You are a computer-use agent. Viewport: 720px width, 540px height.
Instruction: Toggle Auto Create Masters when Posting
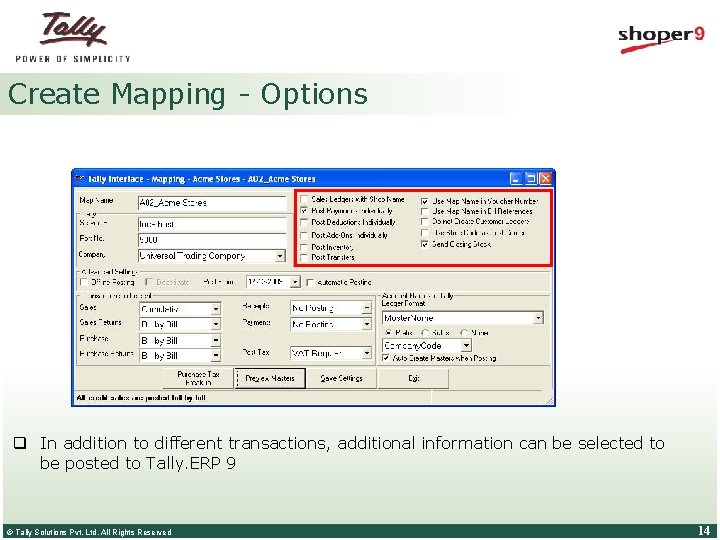pyautogui.click(x=386, y=358)
